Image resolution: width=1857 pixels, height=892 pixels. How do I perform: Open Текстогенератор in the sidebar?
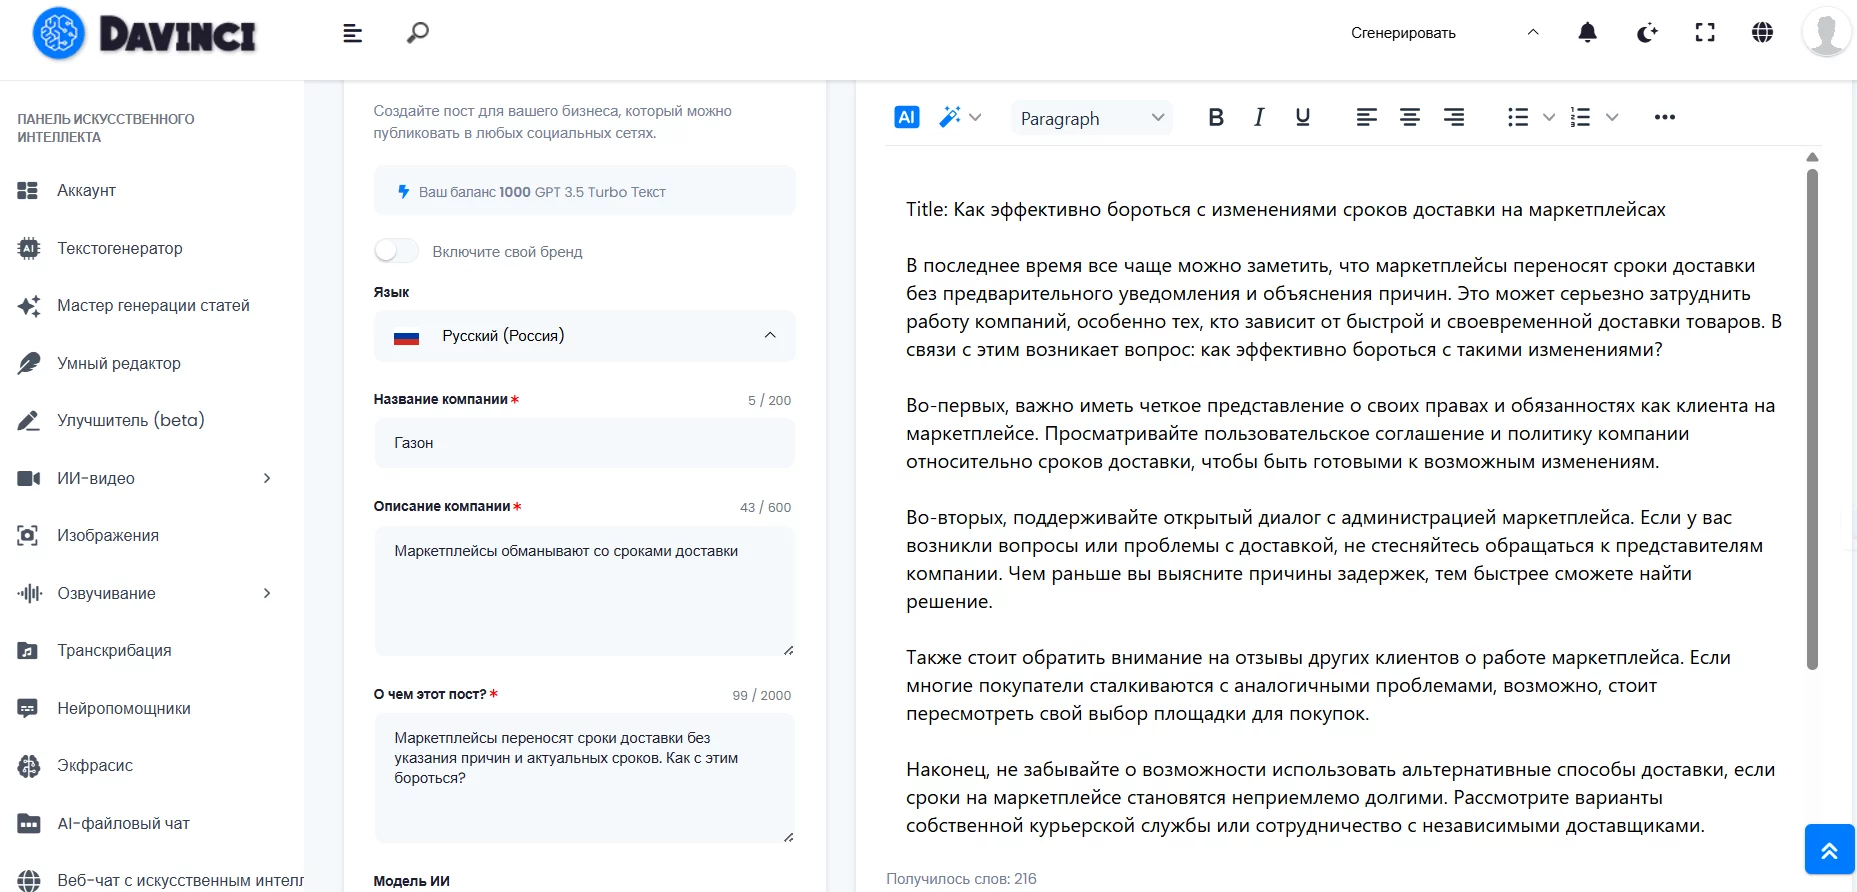(x=119, y=248)
